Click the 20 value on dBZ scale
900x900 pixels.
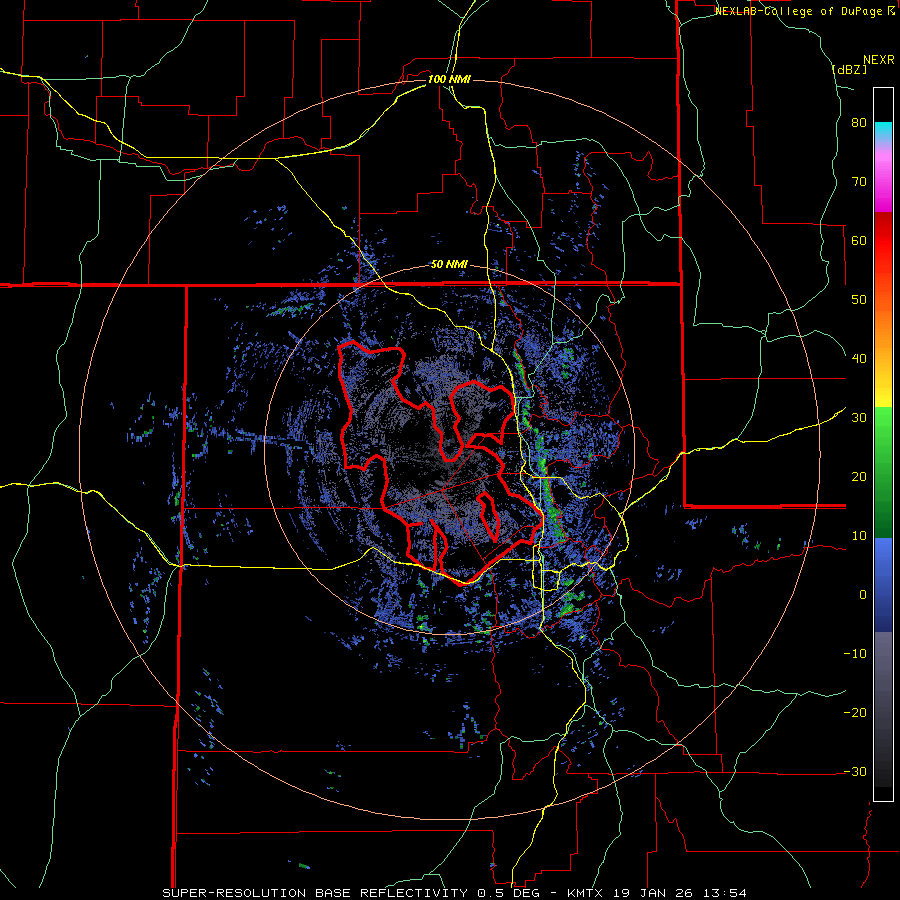click(859, 477)
